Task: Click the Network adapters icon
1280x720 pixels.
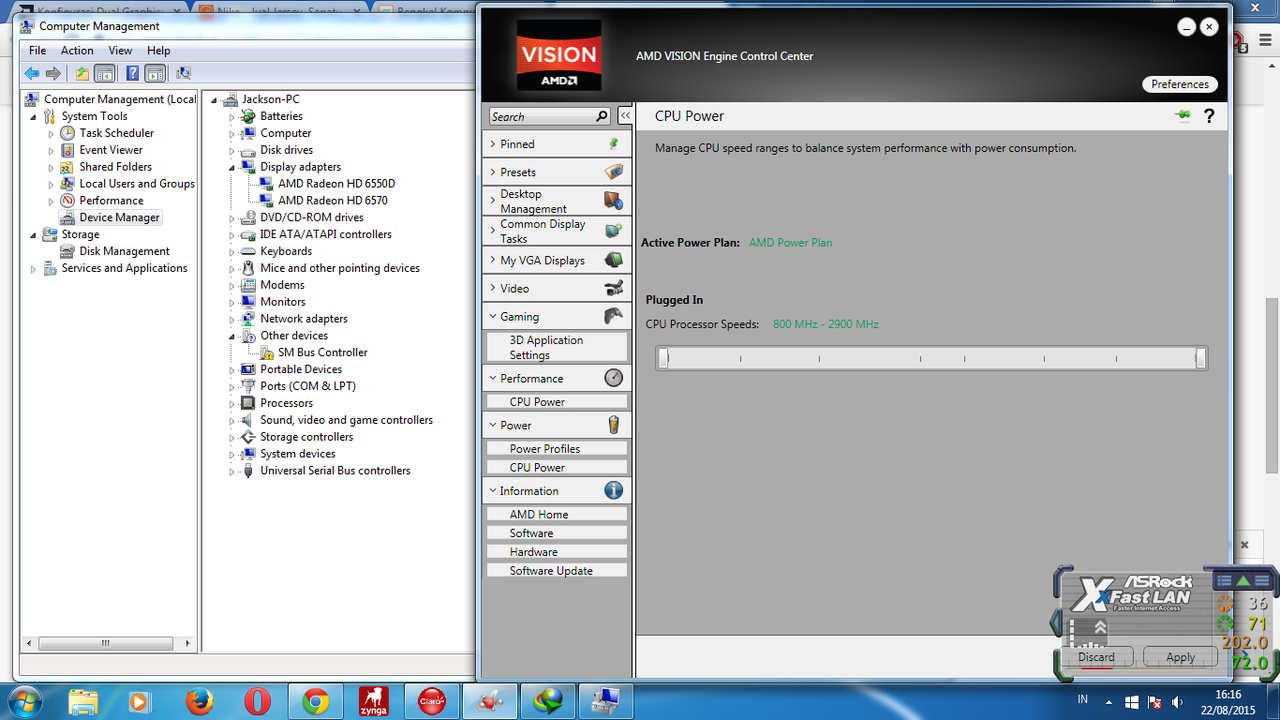Action: (x=248, y=319)
